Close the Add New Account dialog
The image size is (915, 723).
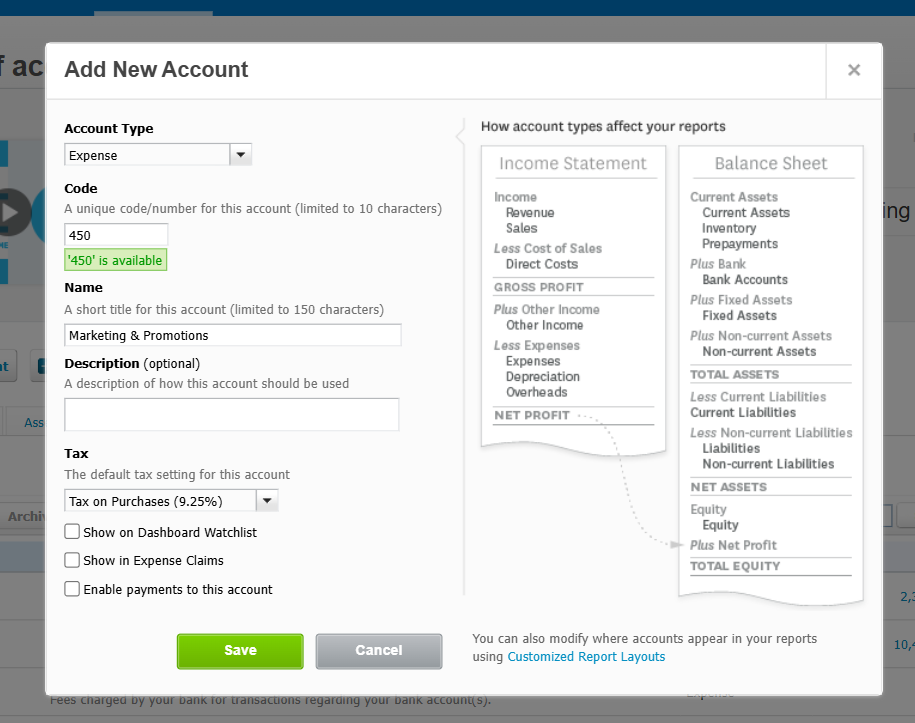tap(854, 70)
